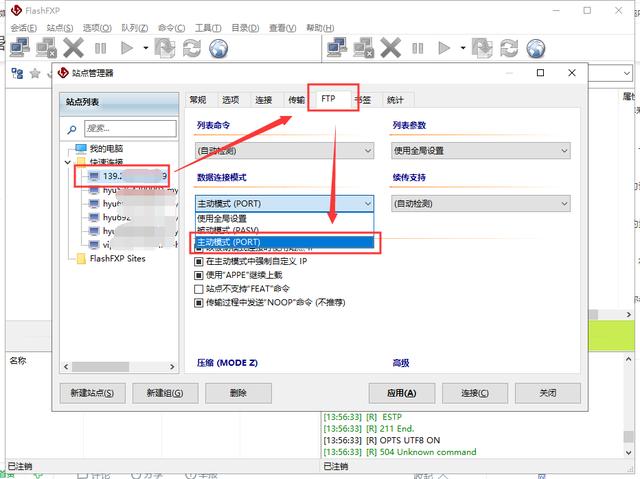Click the right pane Refresh icon
Image resolution: width=640 pixels, height=479 pixels.
509,48
